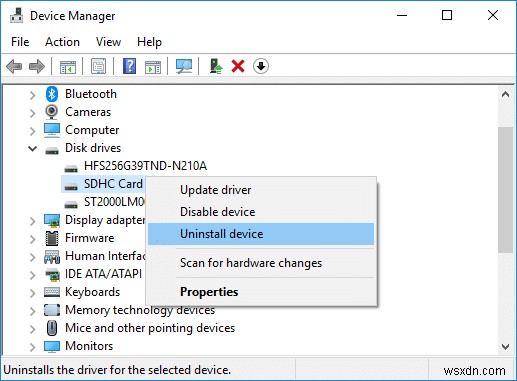Screen dimensions: 517x381
Task: Select the Firmware label
Action: pyautogui.click(x=89, y=238)
